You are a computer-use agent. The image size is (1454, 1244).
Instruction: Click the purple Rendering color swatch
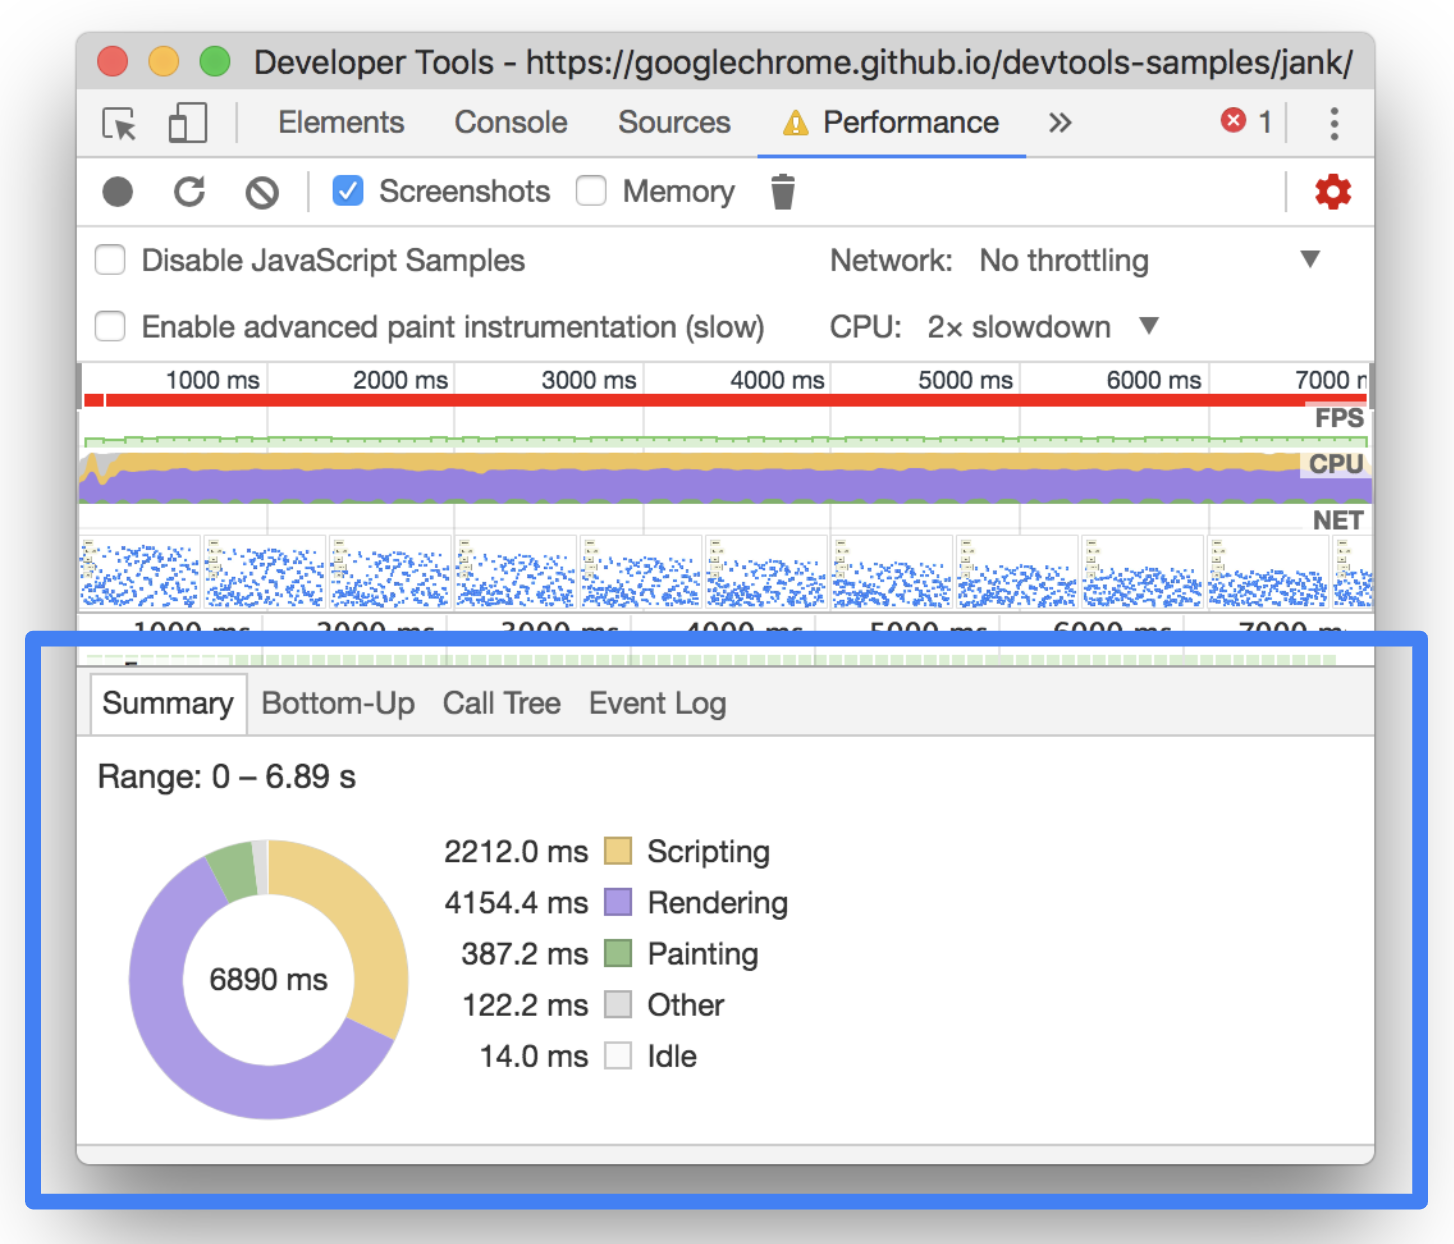click(618, 902)
